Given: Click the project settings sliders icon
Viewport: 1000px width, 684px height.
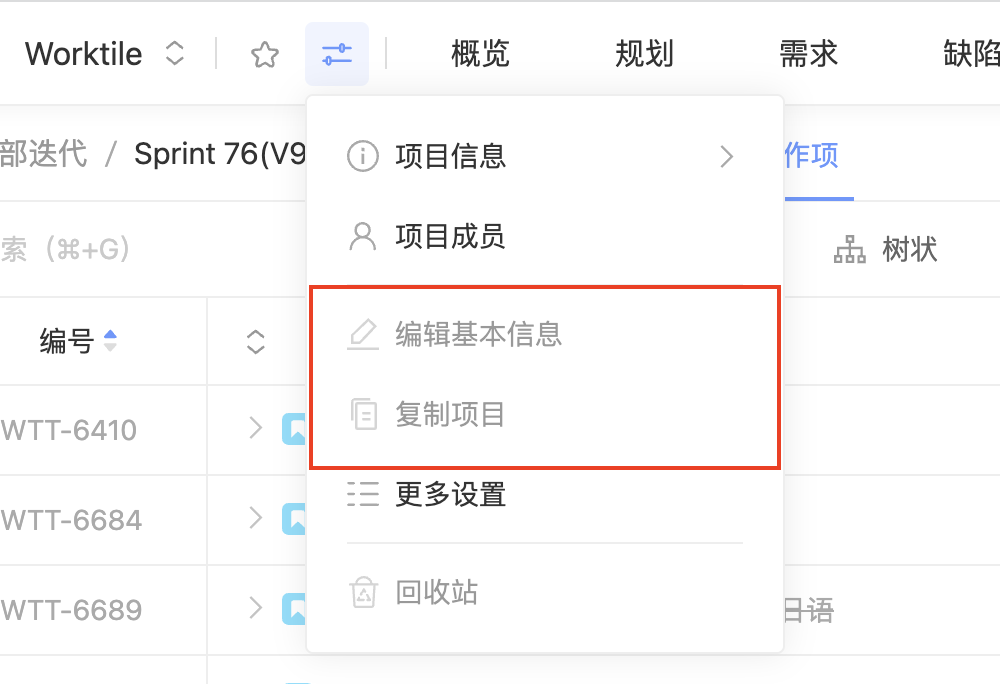Looking at the screenshot, I should [337, 54].
